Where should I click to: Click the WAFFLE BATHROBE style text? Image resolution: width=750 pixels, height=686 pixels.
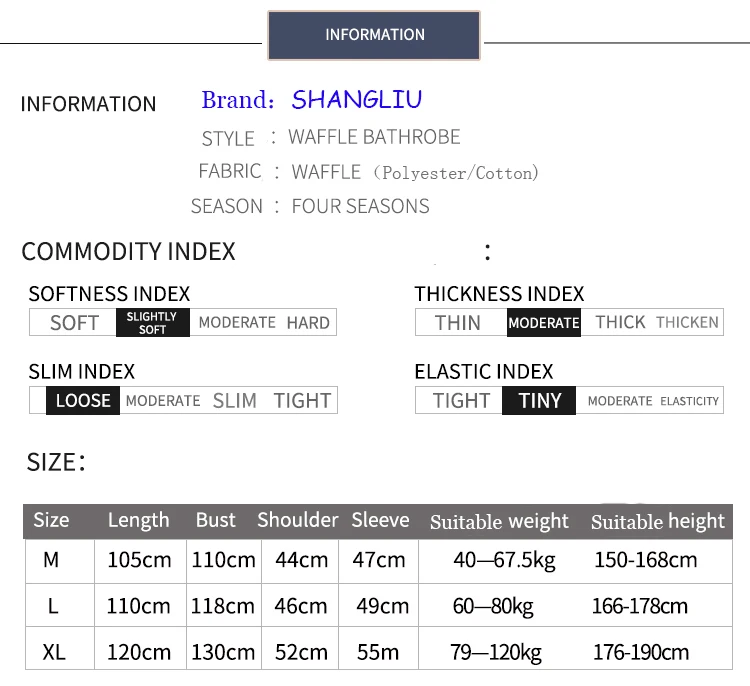(x=374, y=137)
